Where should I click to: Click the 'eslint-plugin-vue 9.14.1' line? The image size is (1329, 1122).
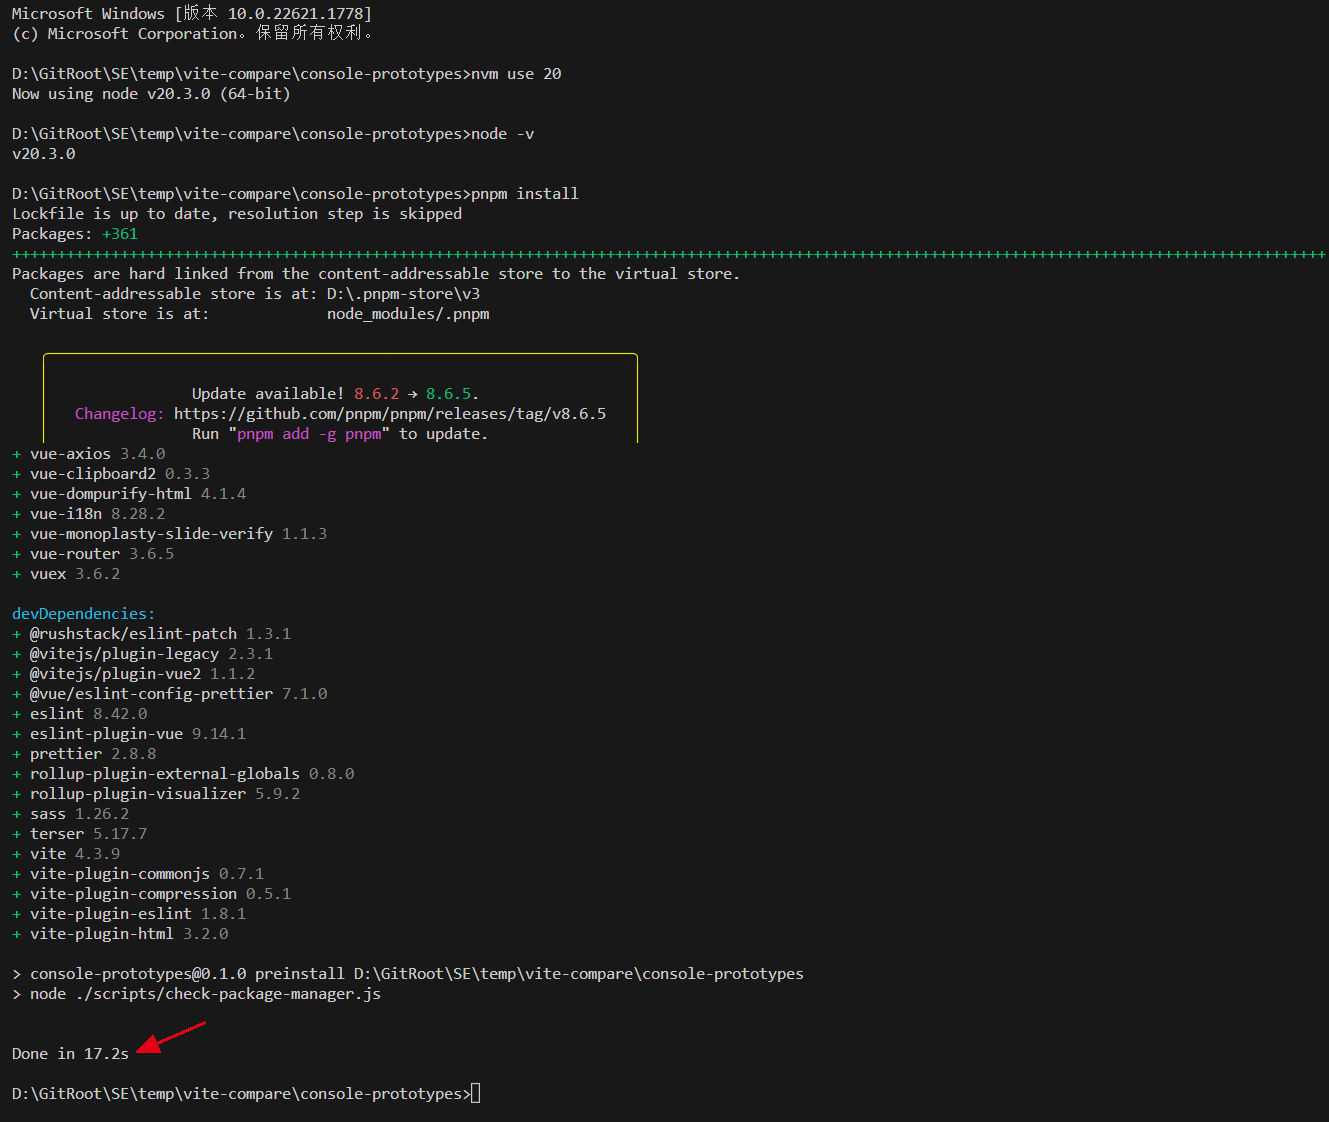(129, 734)
